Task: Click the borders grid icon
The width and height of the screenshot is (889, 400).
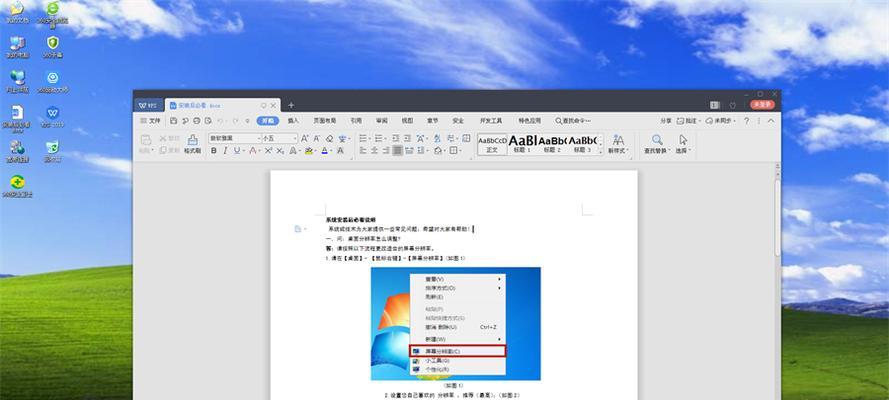Action: click(453, 151)
